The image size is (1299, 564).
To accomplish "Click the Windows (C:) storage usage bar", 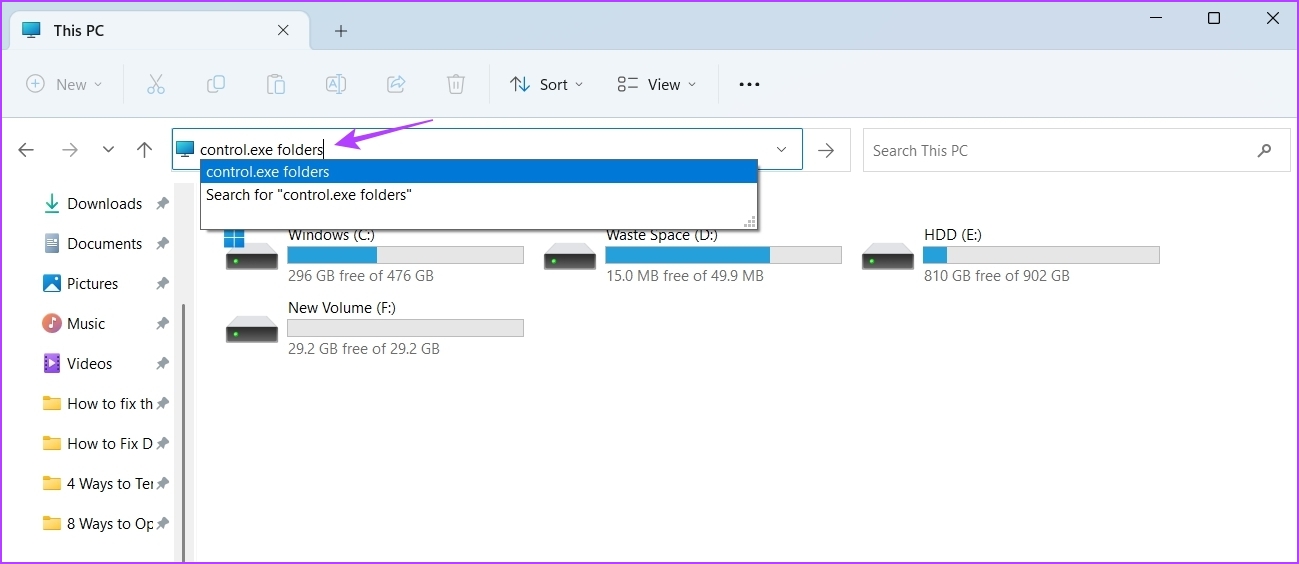I will point(405,255).
